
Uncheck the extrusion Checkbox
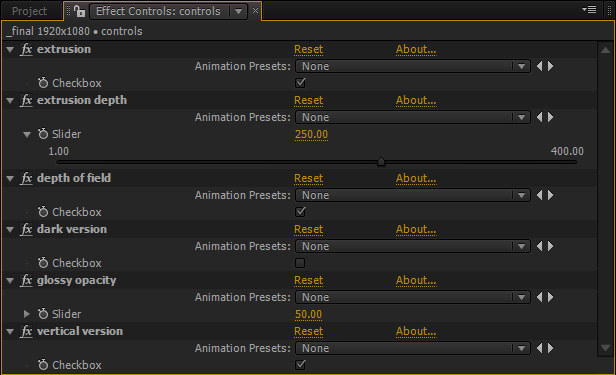pos(300,83)
